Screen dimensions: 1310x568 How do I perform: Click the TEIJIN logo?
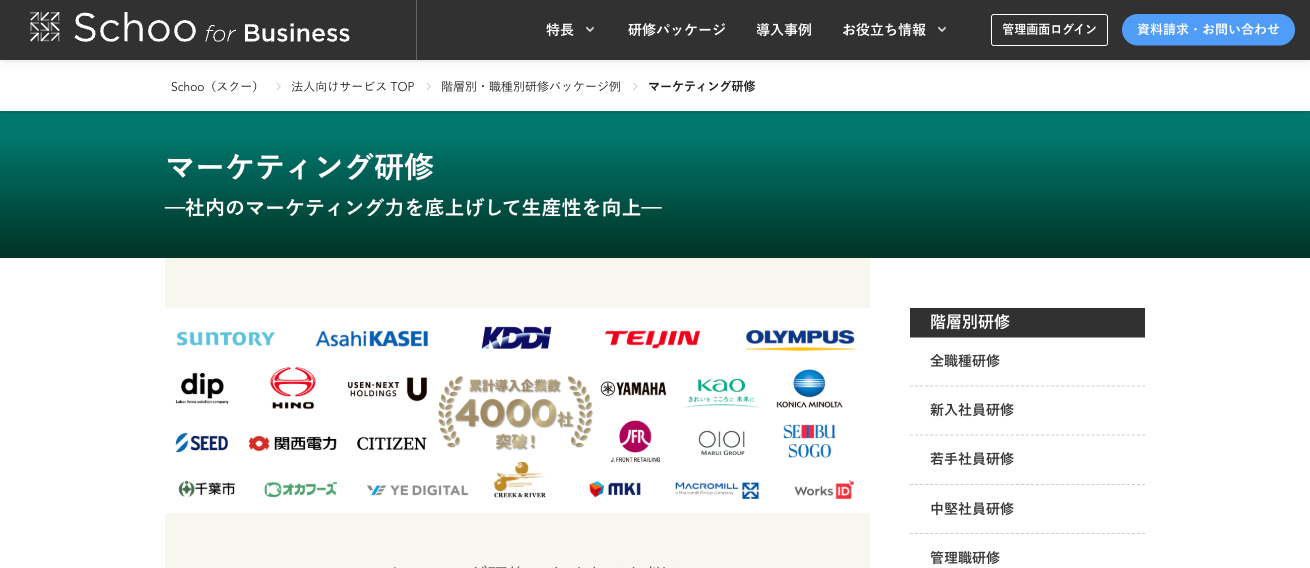[652, 339]
